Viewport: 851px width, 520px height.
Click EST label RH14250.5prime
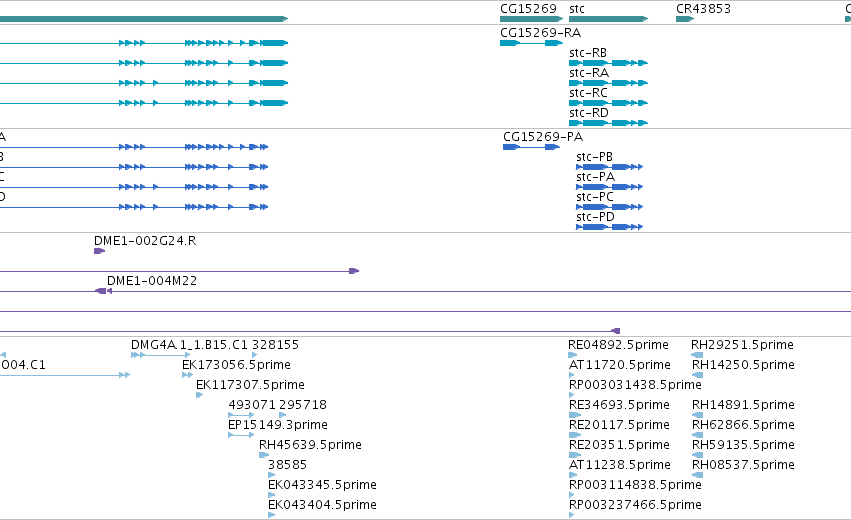744,365
